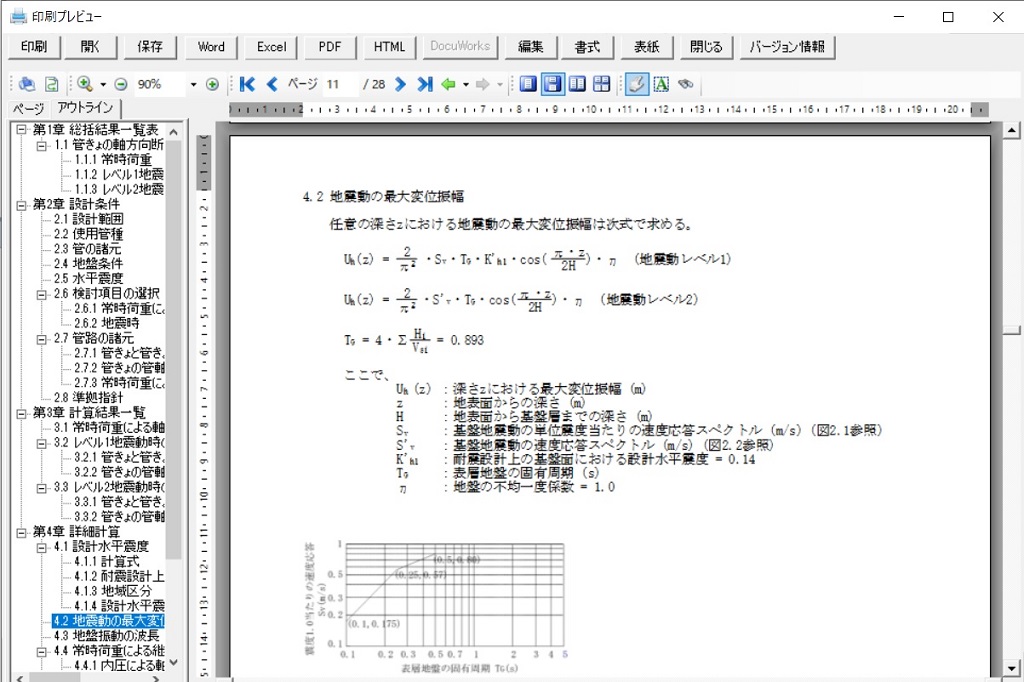Open the back history dropdown arrow
Screen dimensions: 1024x682
[466, 85]
